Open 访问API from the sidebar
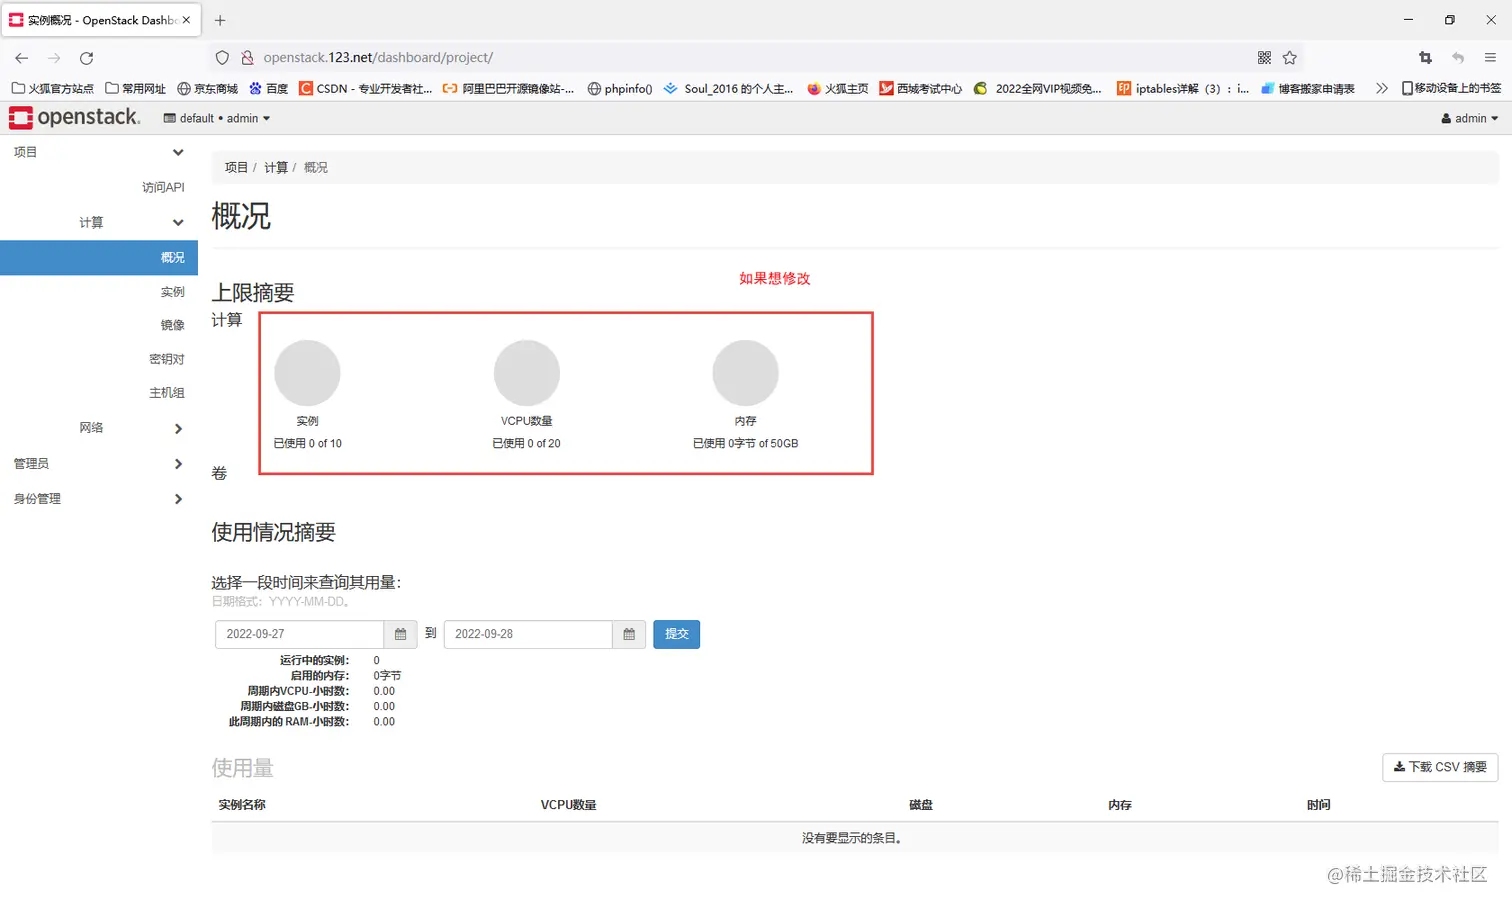The width and height of the screenshot is (1512, 909). click(x=162, y=187)
